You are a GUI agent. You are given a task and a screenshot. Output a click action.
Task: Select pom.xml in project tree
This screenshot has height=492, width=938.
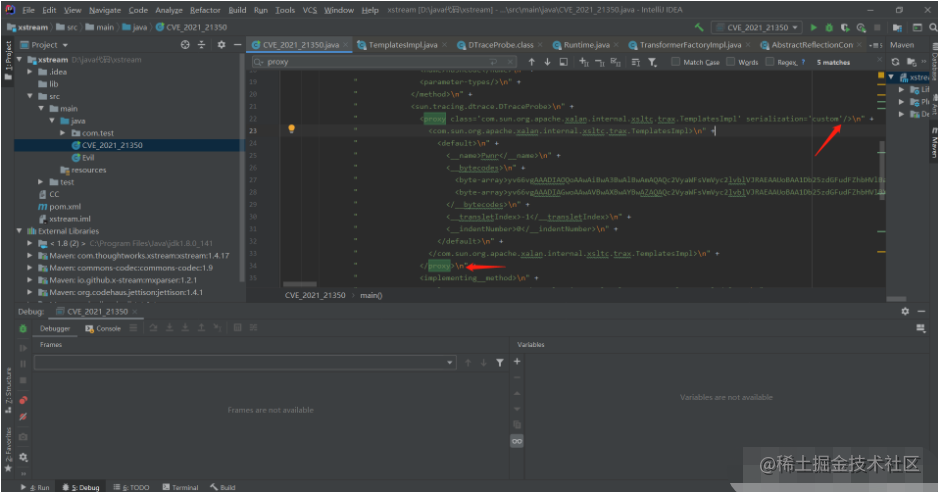point(59,206)
